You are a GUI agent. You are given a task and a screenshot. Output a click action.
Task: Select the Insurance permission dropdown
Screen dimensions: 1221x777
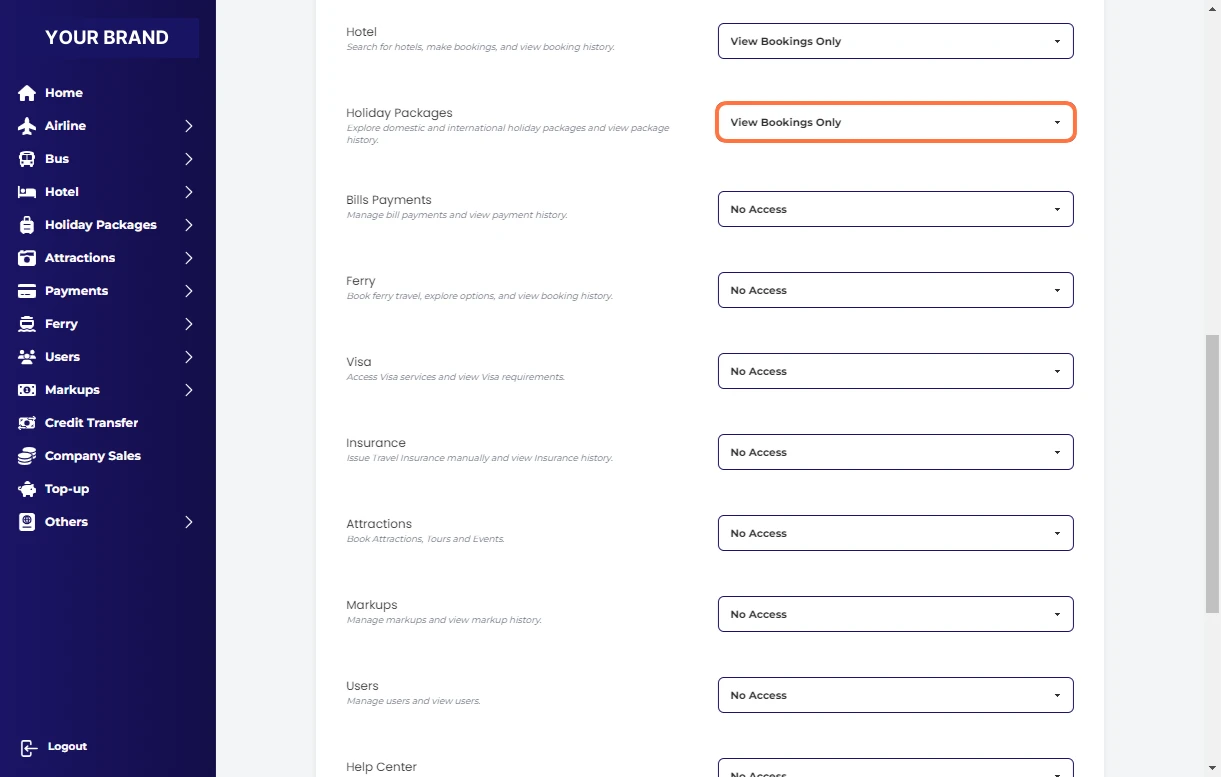(895, 452)
